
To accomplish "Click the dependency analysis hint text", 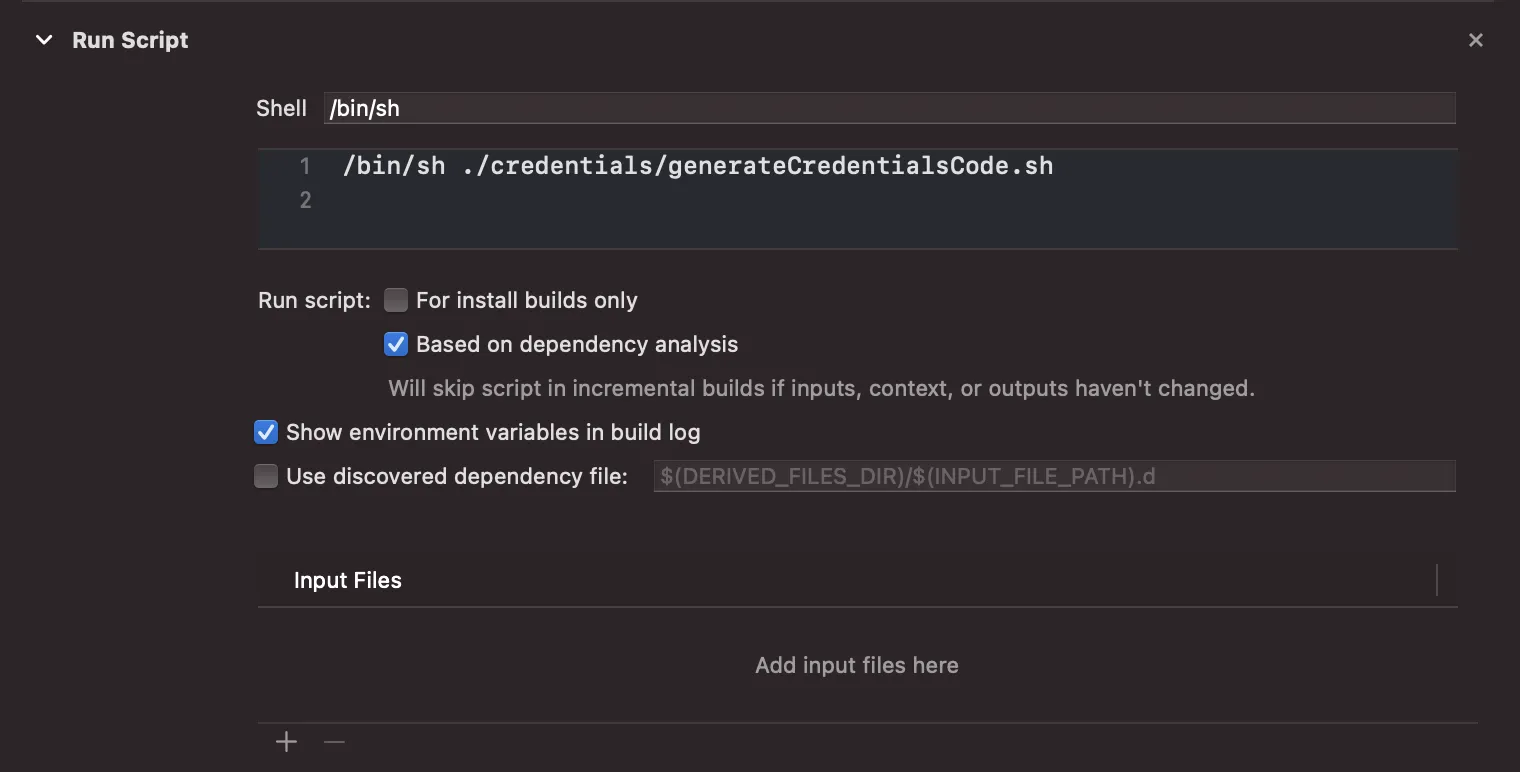I will pyautogui.click(x=820, y=388).
